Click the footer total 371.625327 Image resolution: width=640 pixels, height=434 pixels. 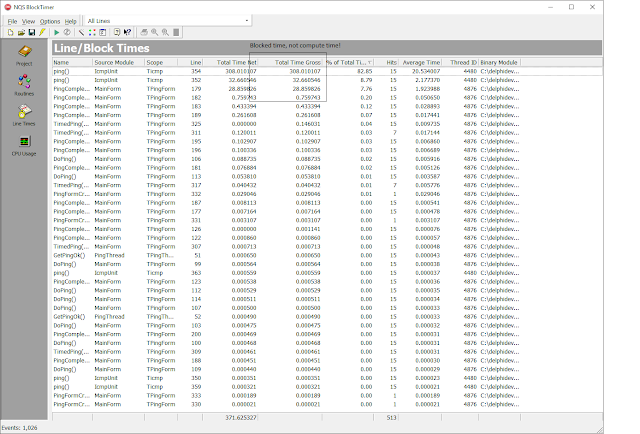tap(241, 418)
